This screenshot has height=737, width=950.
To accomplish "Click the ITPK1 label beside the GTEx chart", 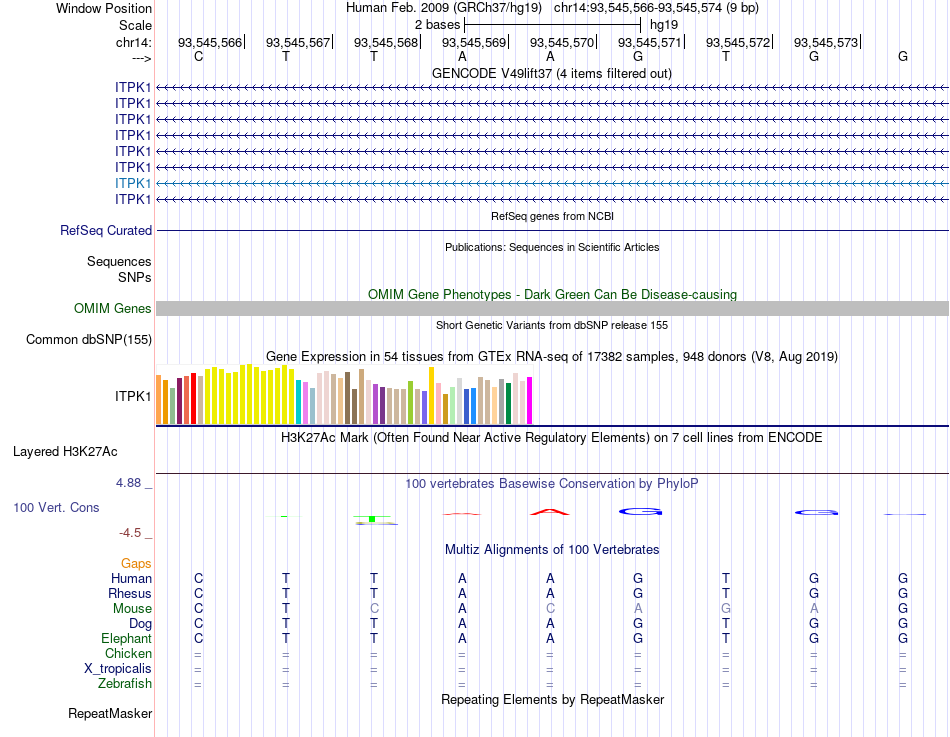I will (133, 396).
